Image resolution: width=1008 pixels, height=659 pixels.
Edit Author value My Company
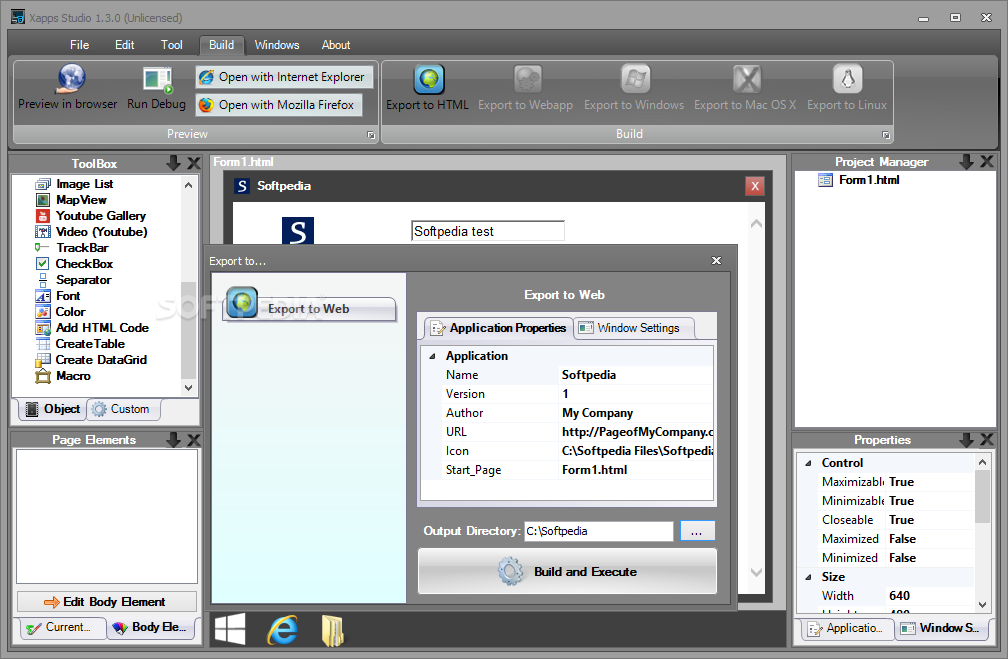pos(636,413)
